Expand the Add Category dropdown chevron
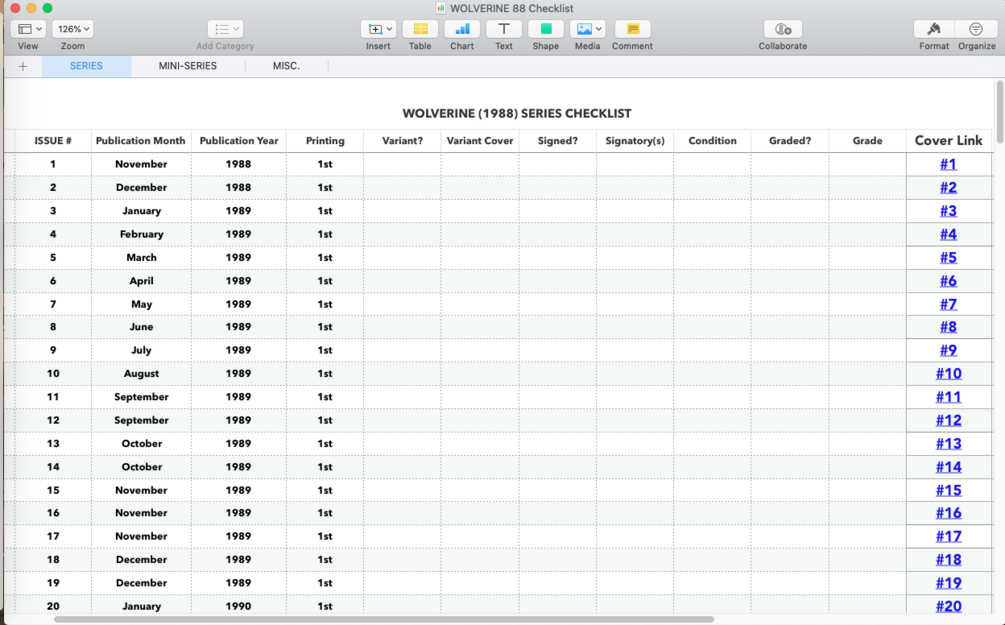The height and width of the screenshot is (625, 1005). (x=237, y=29)
